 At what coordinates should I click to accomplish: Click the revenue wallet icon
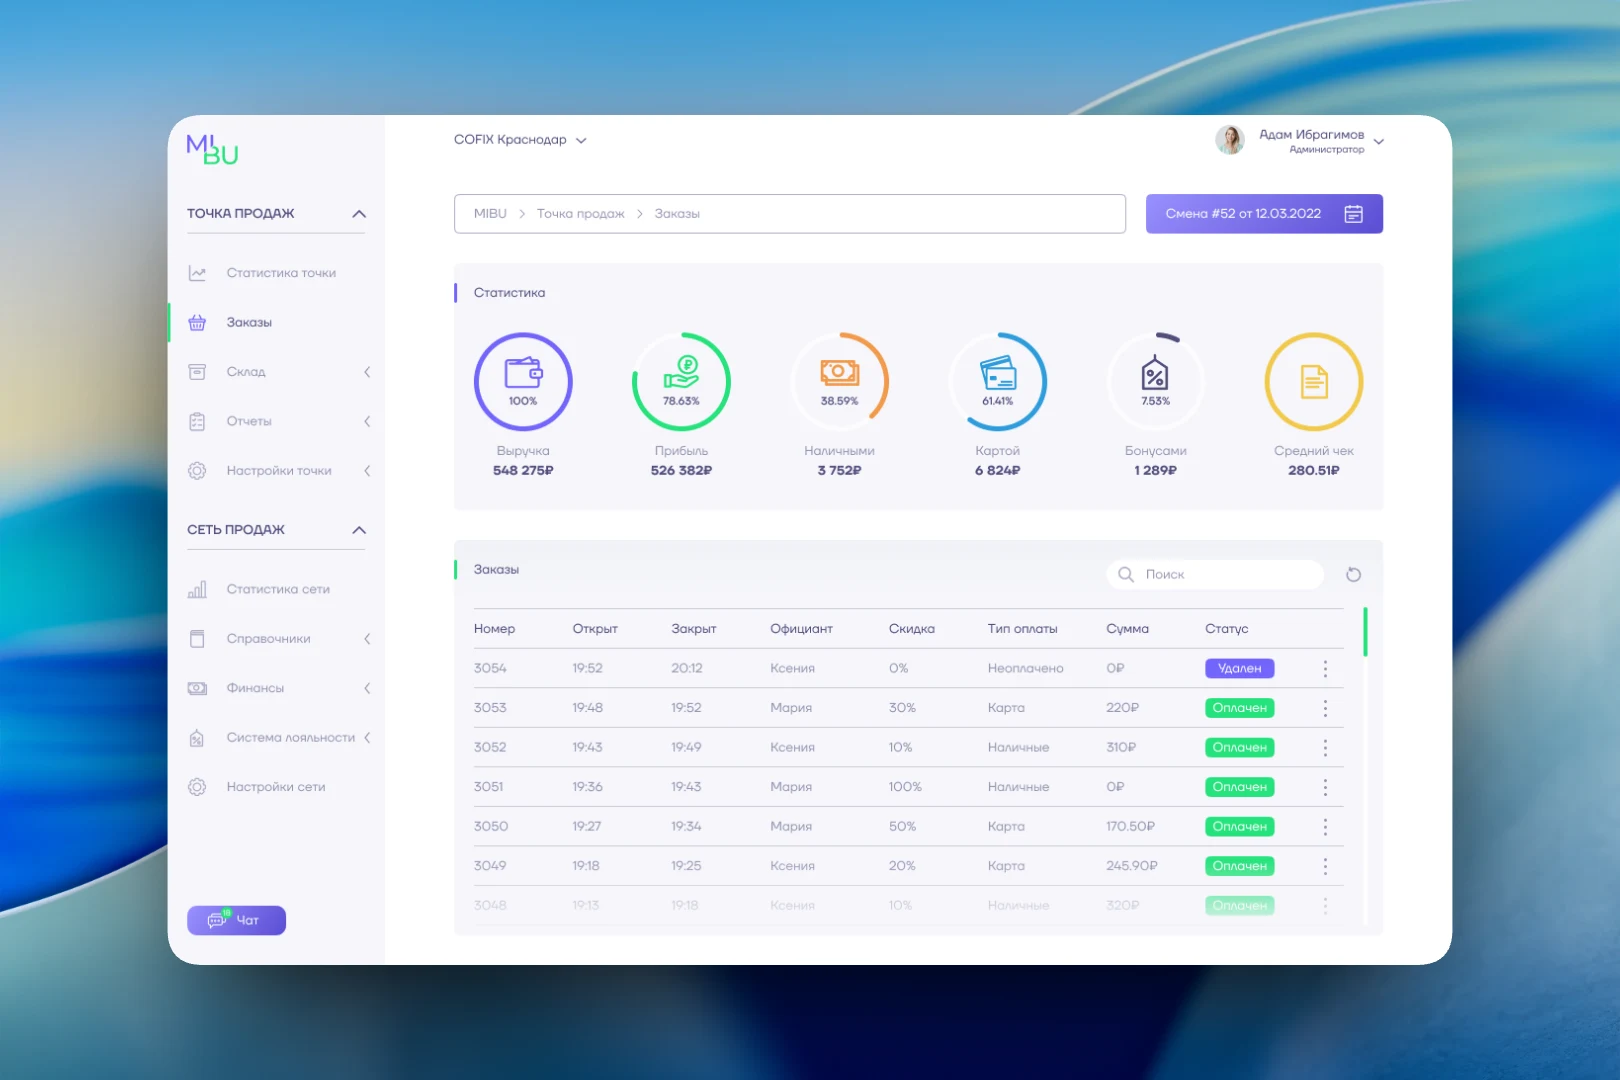point(523,373)
